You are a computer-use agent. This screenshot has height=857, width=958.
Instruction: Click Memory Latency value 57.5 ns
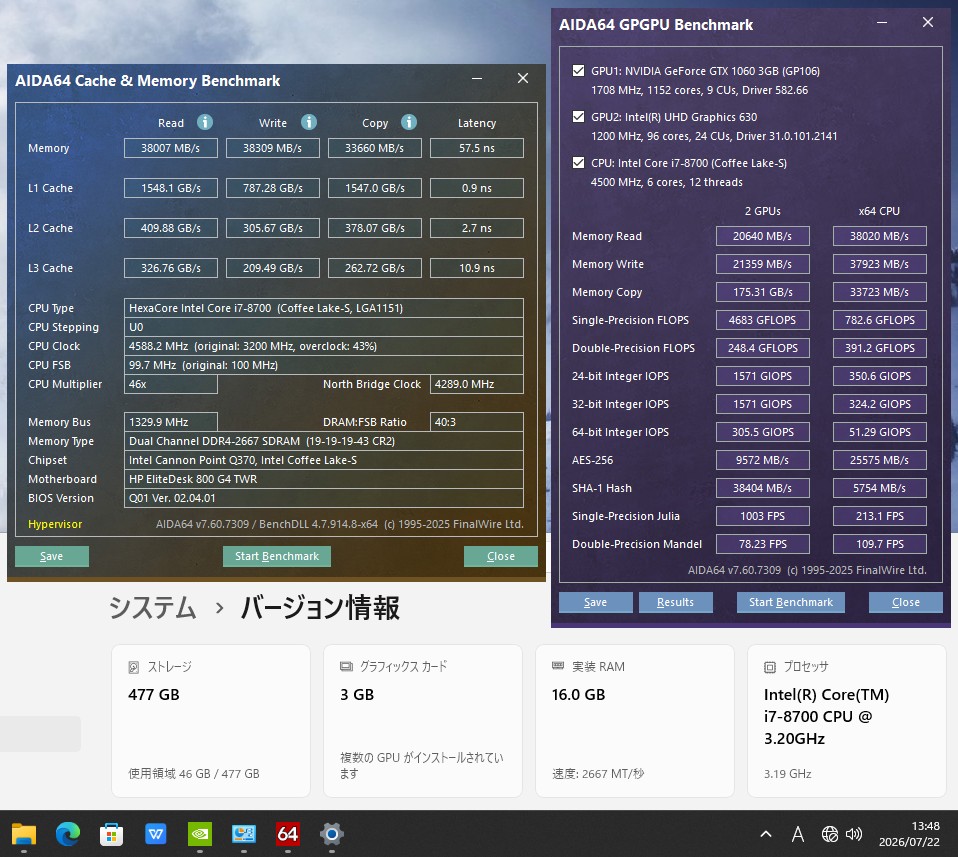click(x=477, y=148)
